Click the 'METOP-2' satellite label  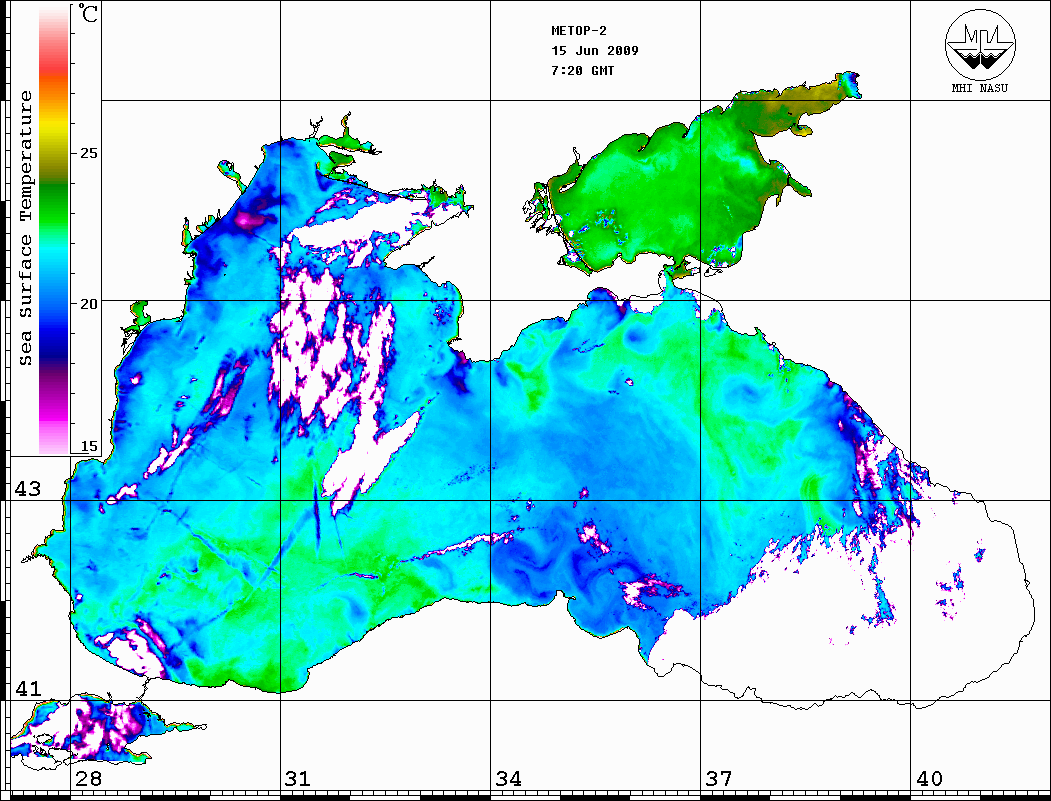click(578, 31)
